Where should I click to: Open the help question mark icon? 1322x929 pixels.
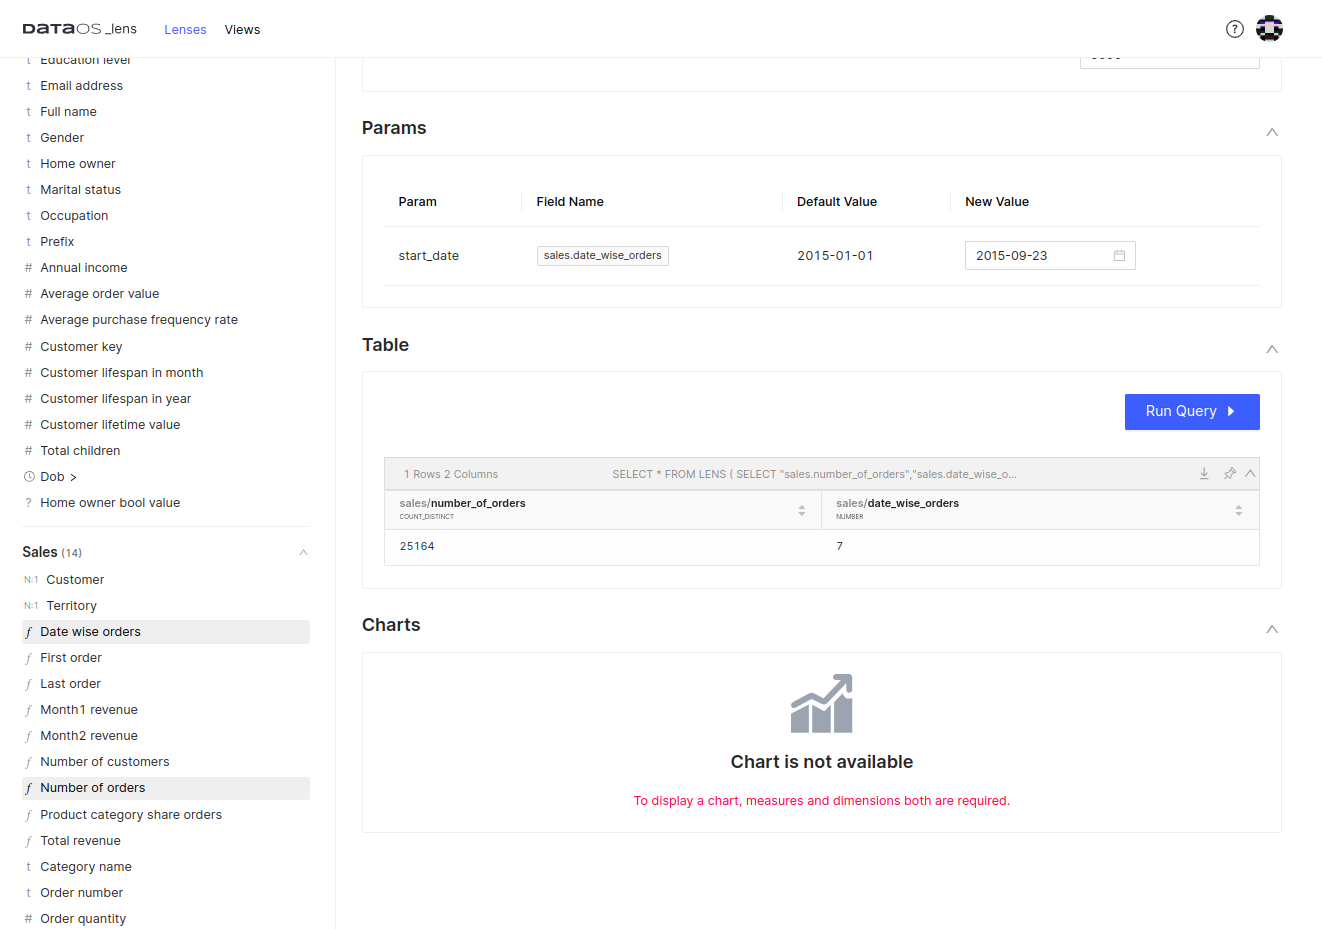point(1235,29)
